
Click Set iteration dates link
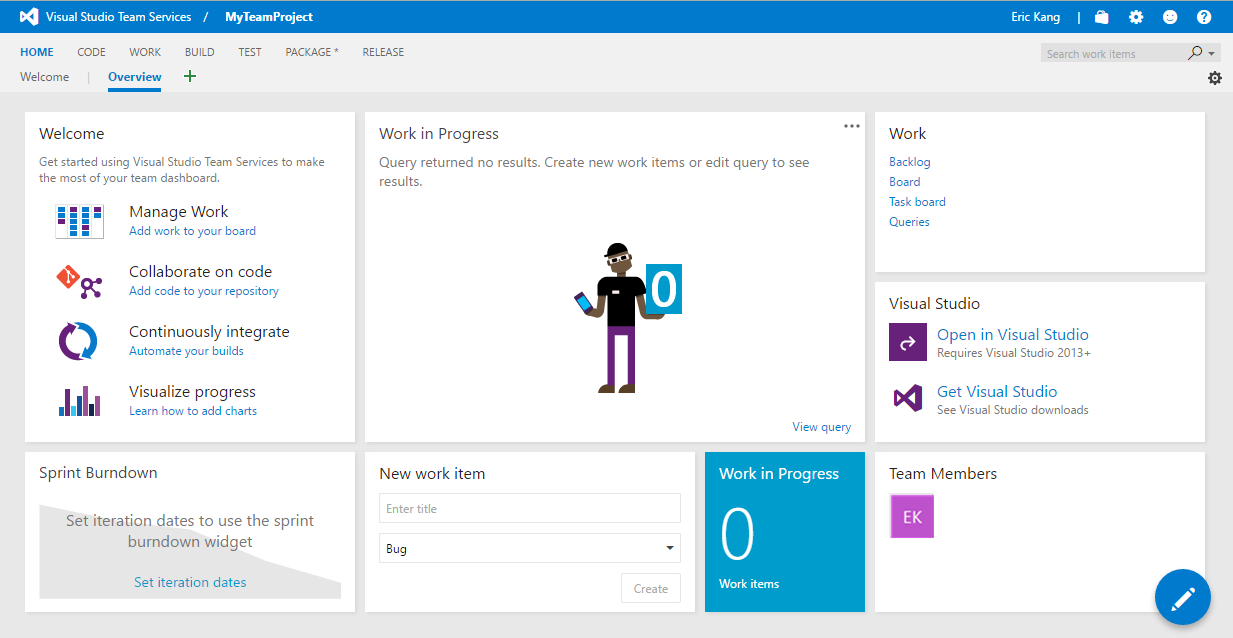(190, 582)
